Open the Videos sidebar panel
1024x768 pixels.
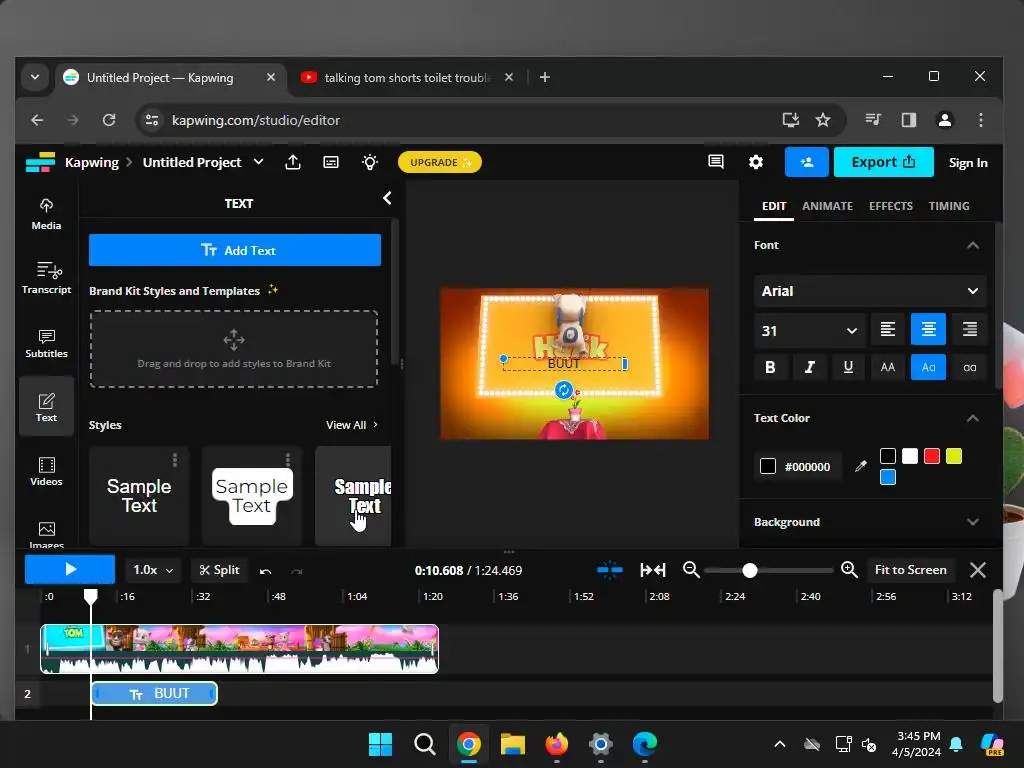[46, 471]
